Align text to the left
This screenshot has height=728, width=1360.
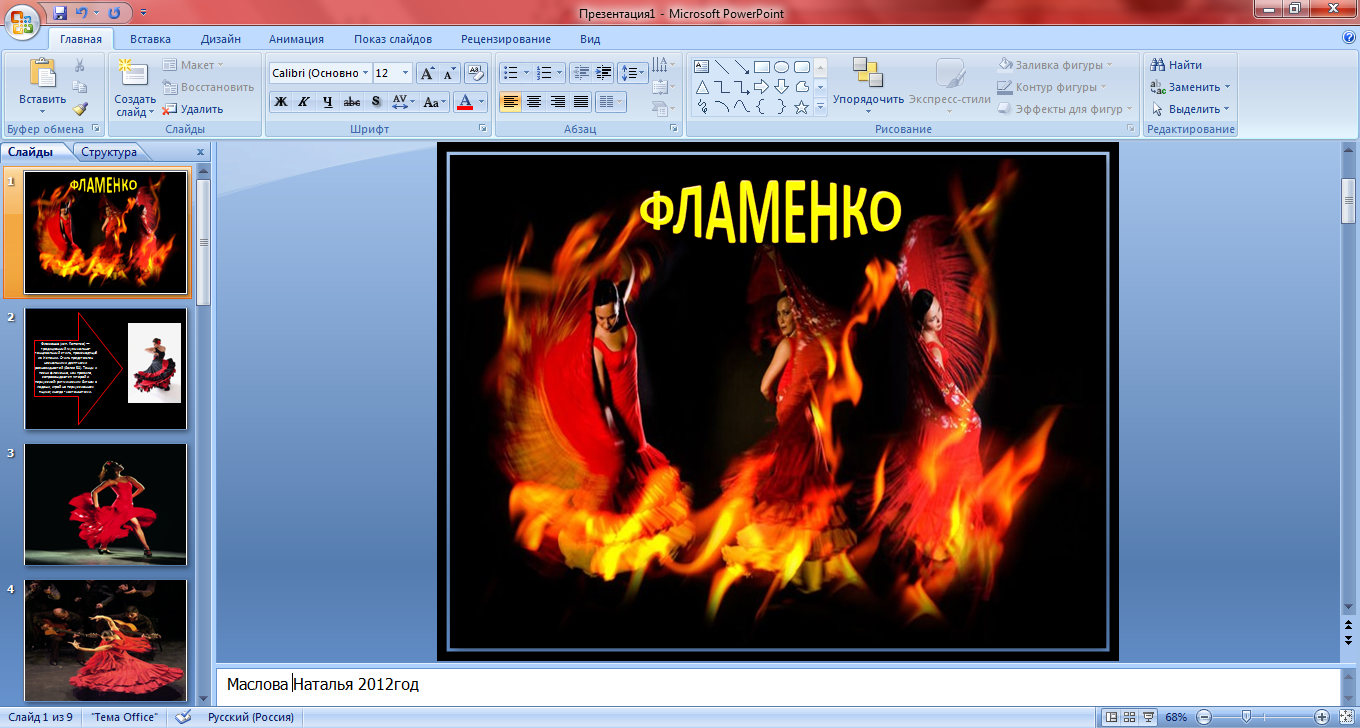(x=510, y=102)
